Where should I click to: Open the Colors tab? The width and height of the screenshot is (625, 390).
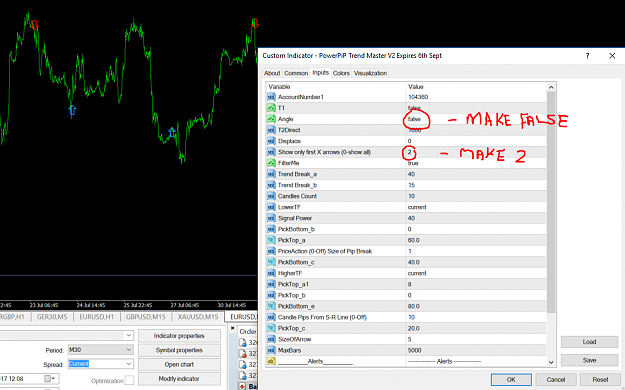click(341, 73)
